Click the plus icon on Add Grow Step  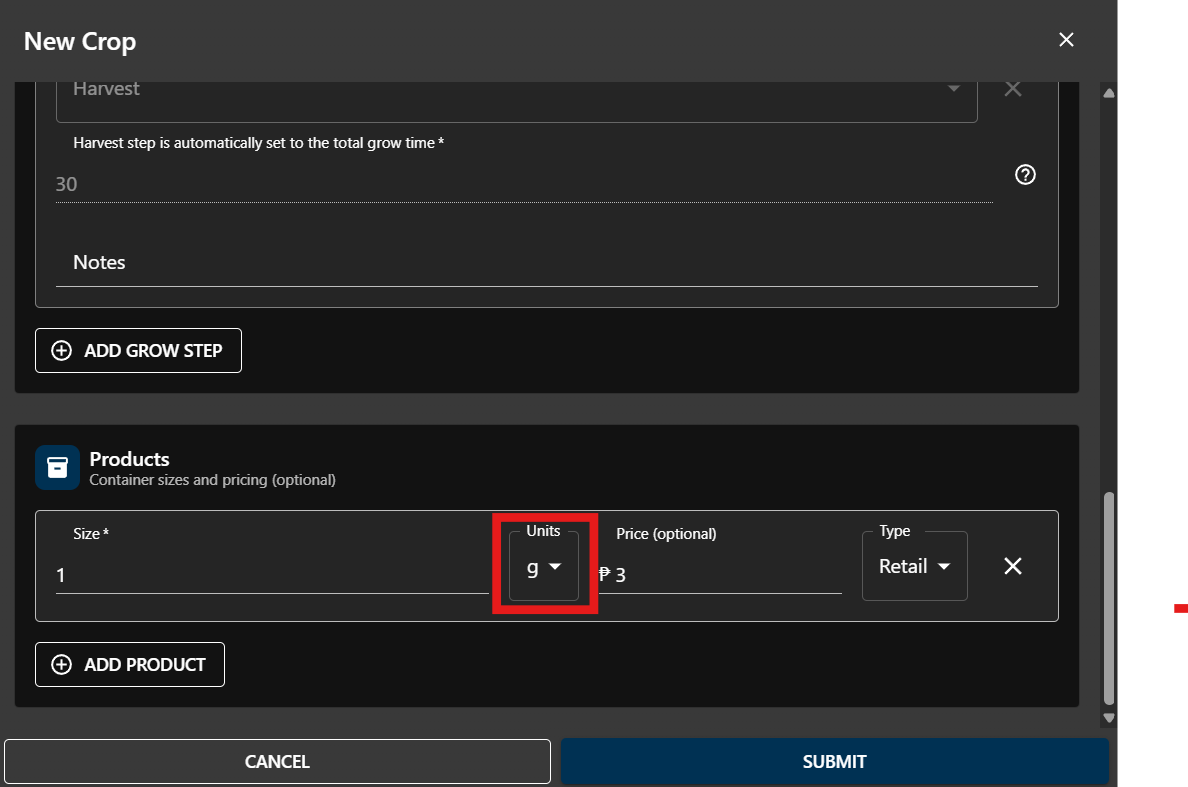(61, 351)
